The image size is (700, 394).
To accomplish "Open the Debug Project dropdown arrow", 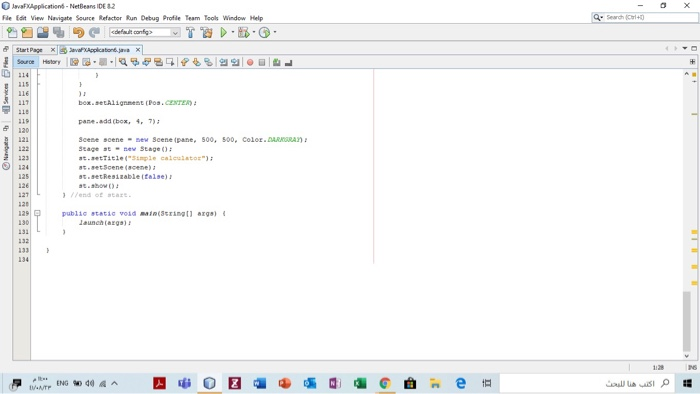I will point(254,32).
